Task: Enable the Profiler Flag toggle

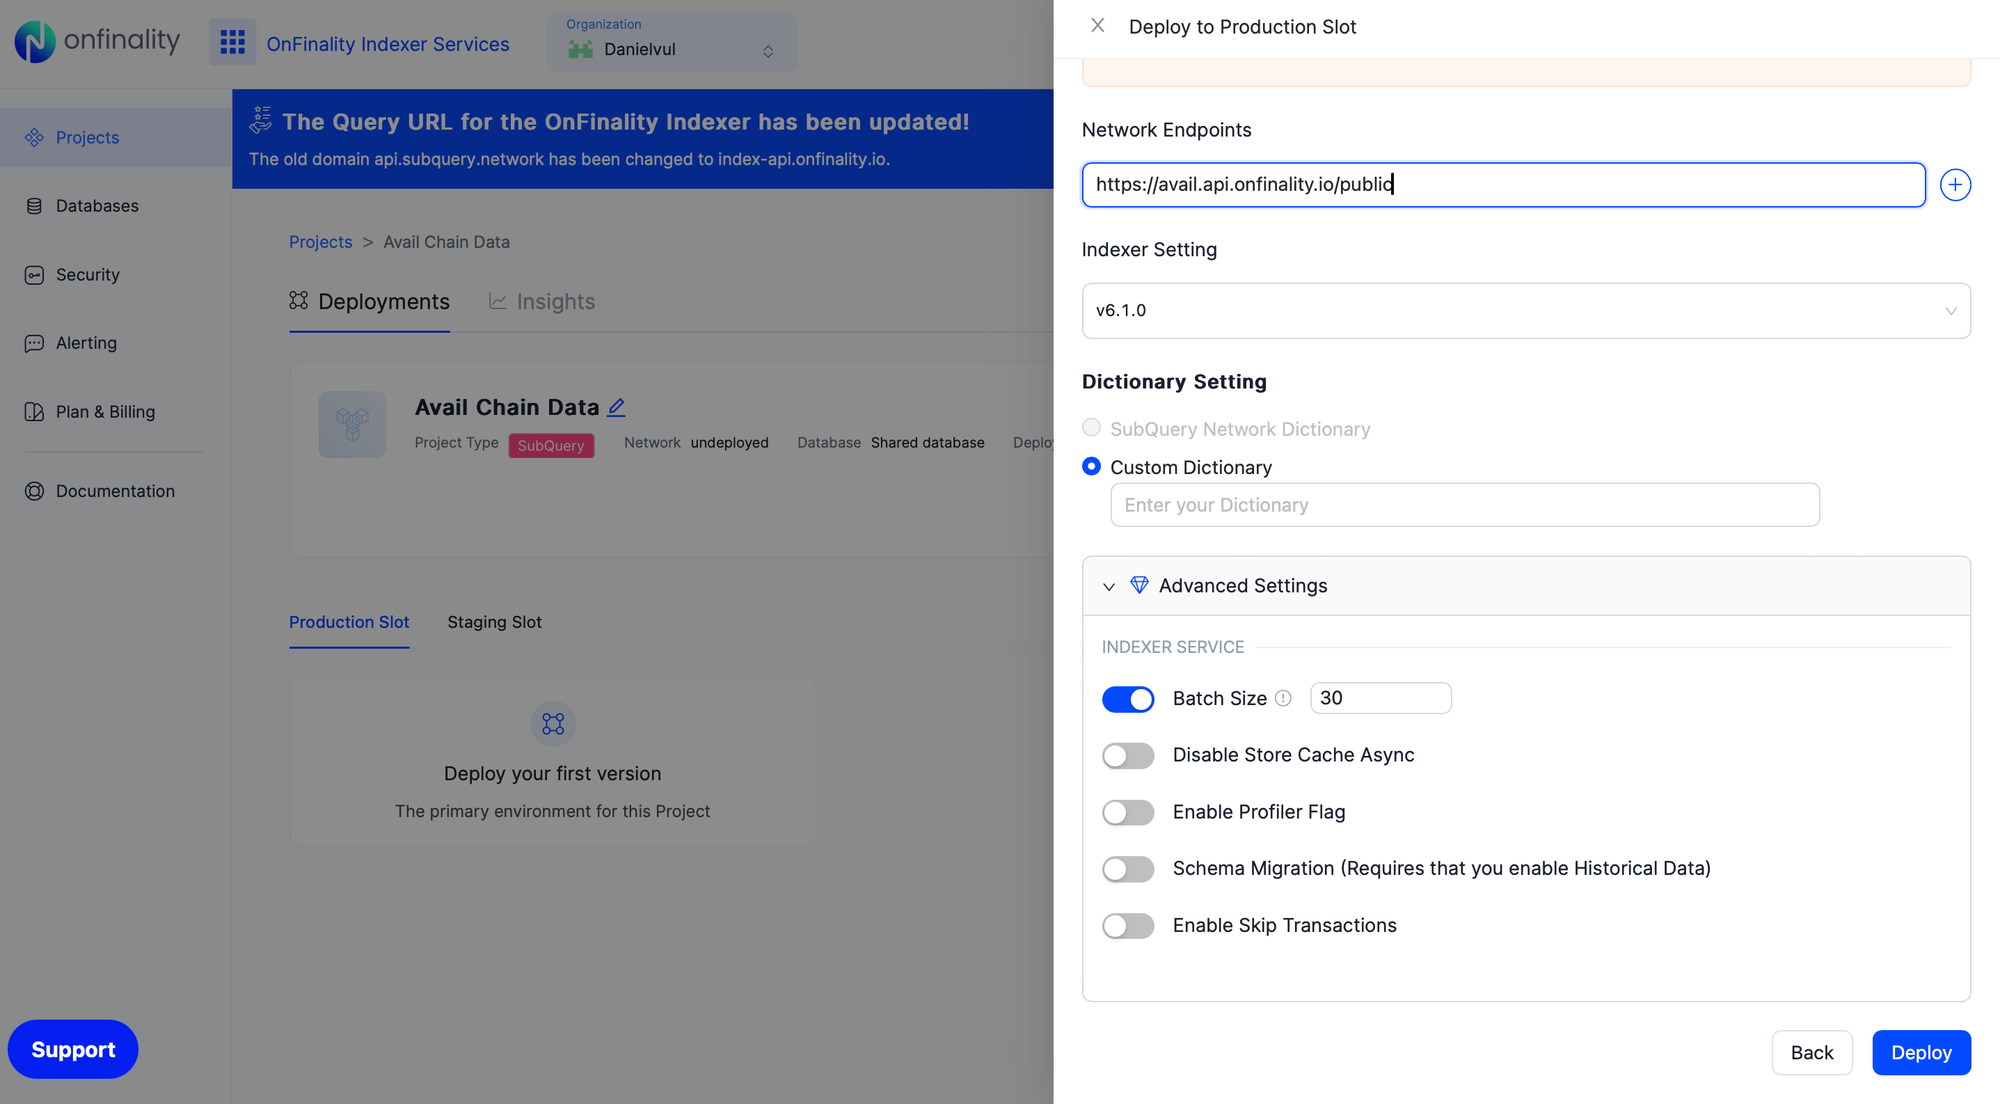Action: coord(1128,812)
